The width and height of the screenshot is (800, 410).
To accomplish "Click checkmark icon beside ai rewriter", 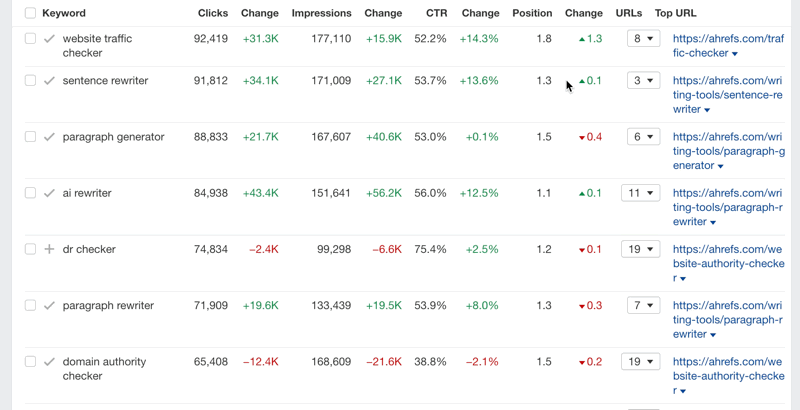I will (49, 193).
